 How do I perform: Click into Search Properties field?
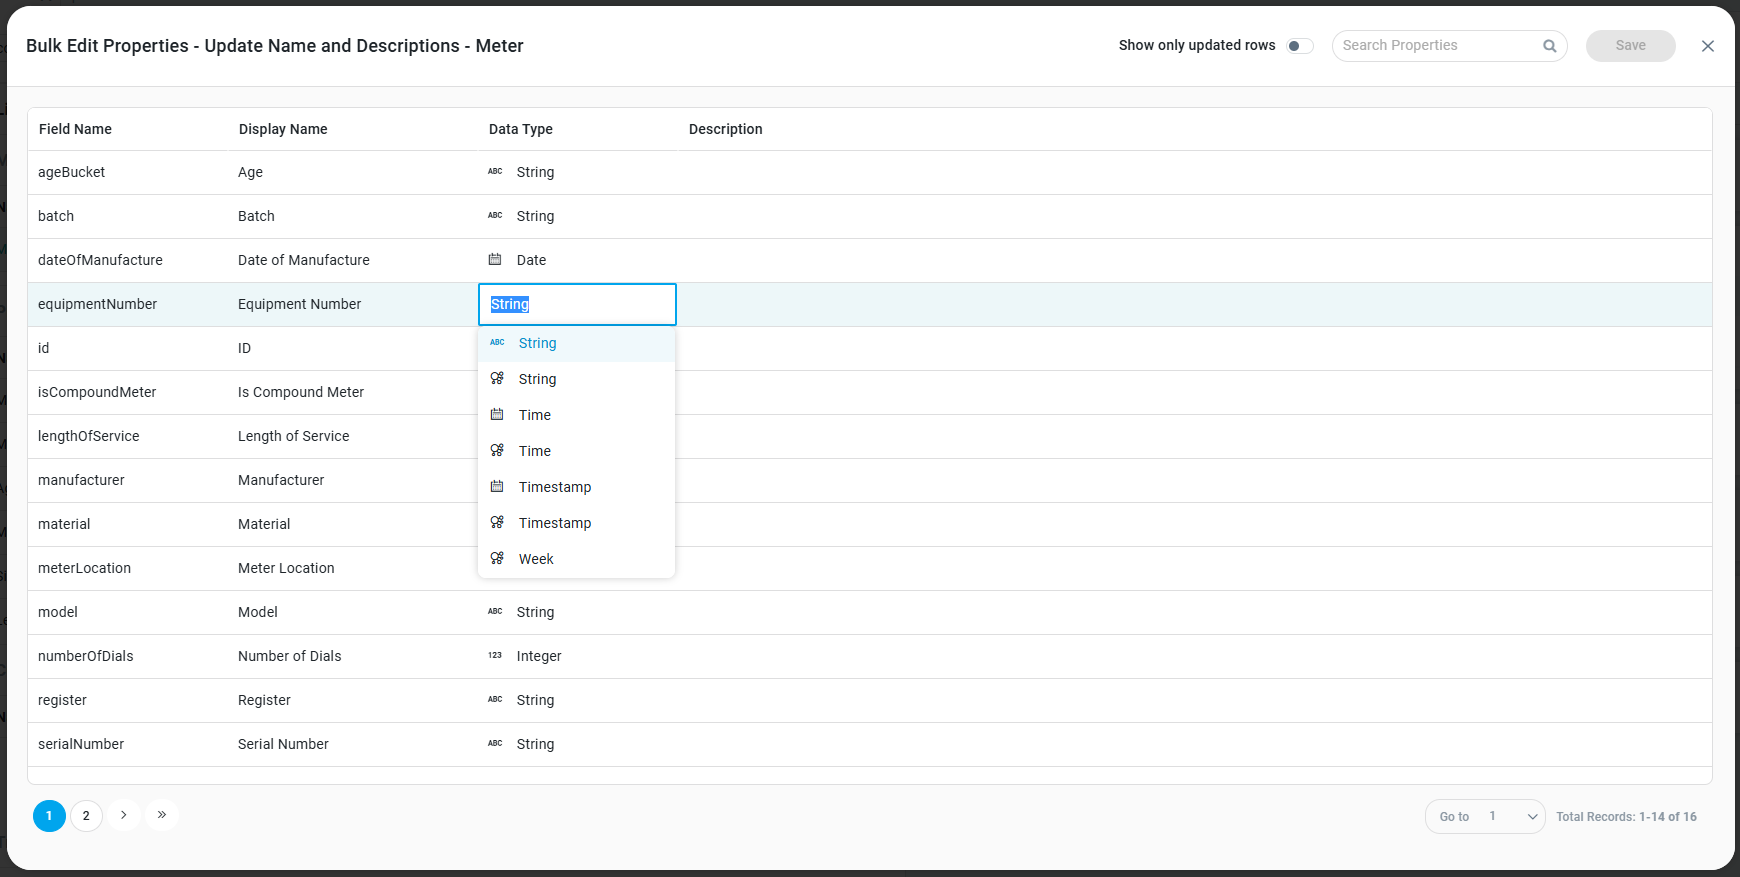tap(1438, 46)
